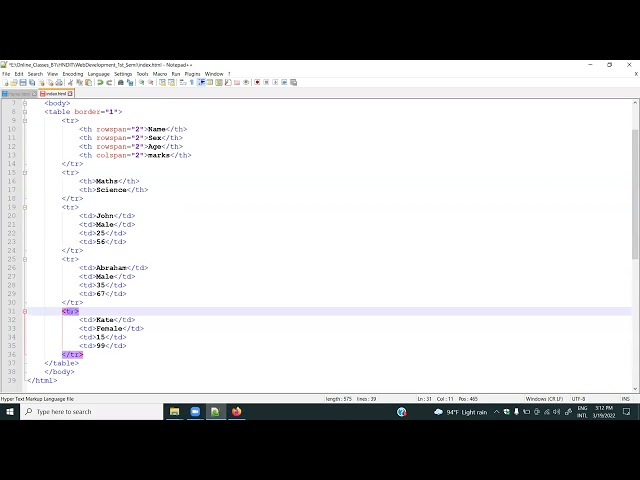Save the current file with the Save icon

click(23, 82)
